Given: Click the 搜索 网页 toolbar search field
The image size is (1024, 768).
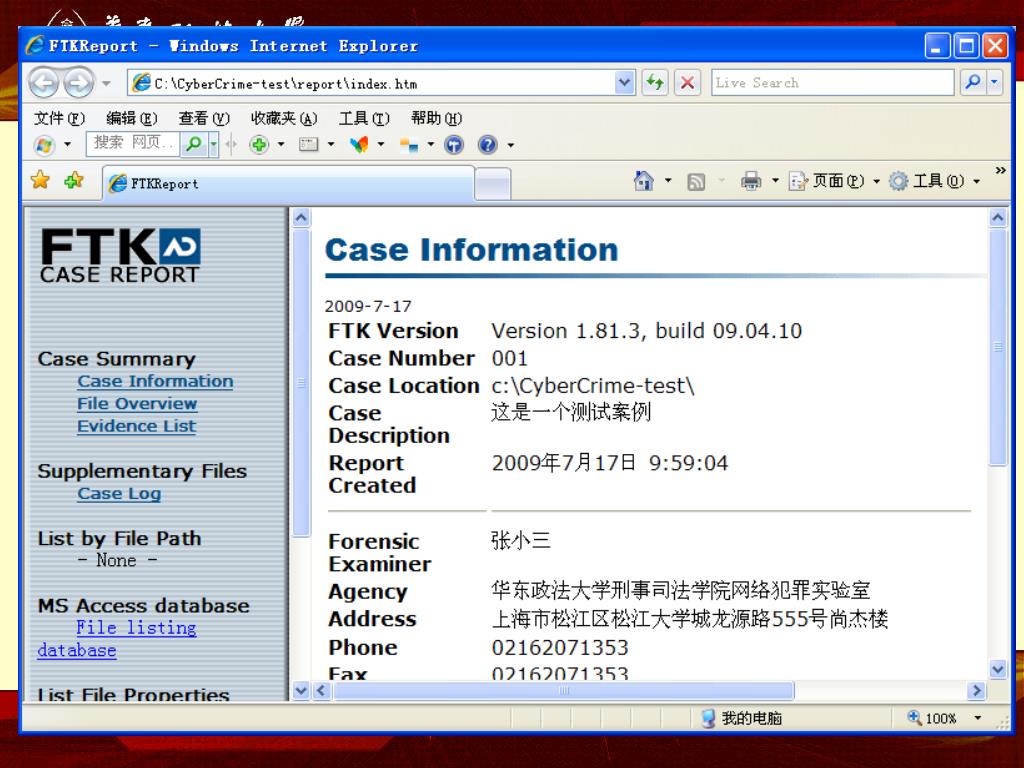Looking at the screenshot, I should [x=133, y=143].
